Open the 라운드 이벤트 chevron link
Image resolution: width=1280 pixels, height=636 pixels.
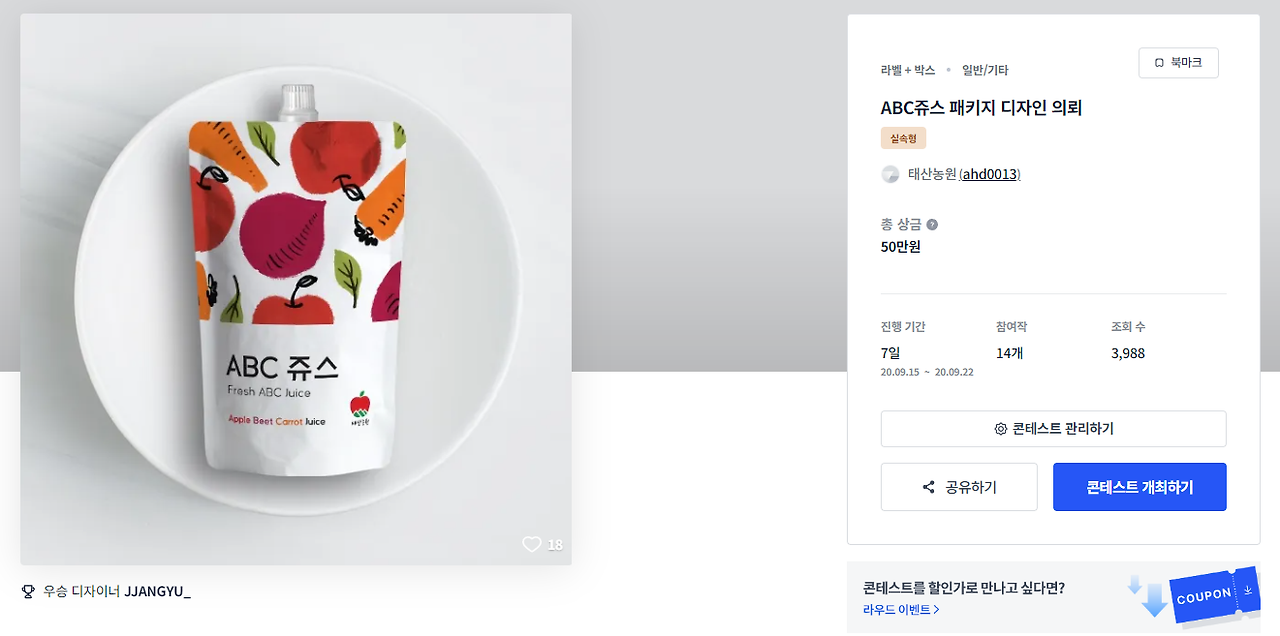(901, 609)
